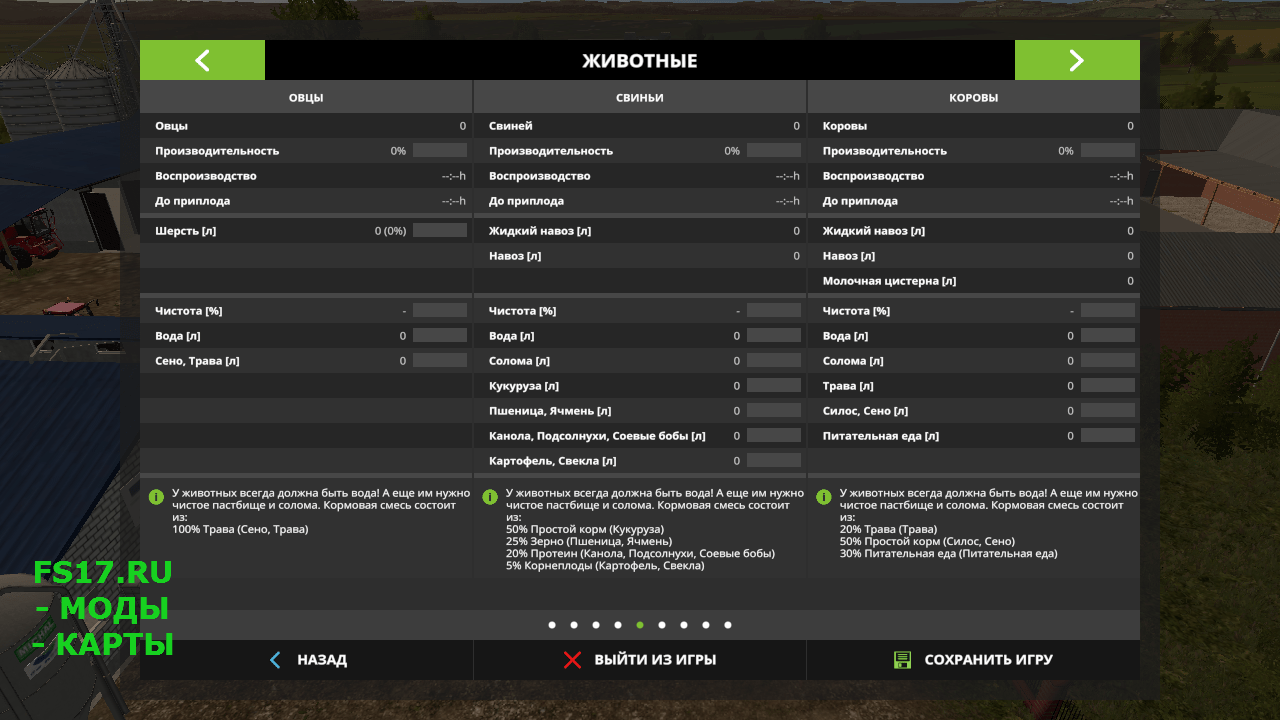Click pigs Кукуруза [л] fill bar
This screenshot has height=720, width=1280.
pos(774,386)
